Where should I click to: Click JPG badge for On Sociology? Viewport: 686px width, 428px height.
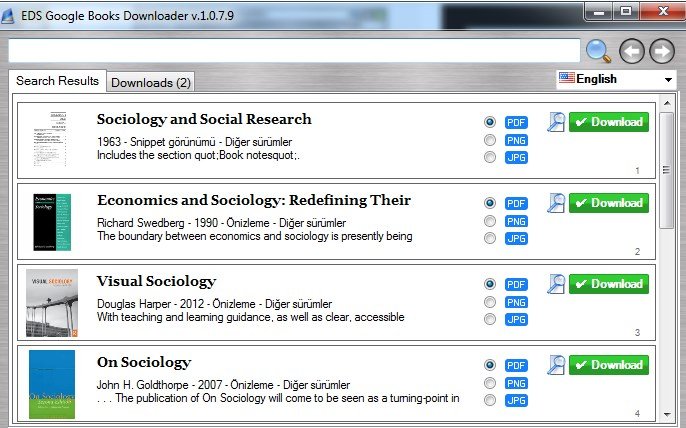[516, 400]
